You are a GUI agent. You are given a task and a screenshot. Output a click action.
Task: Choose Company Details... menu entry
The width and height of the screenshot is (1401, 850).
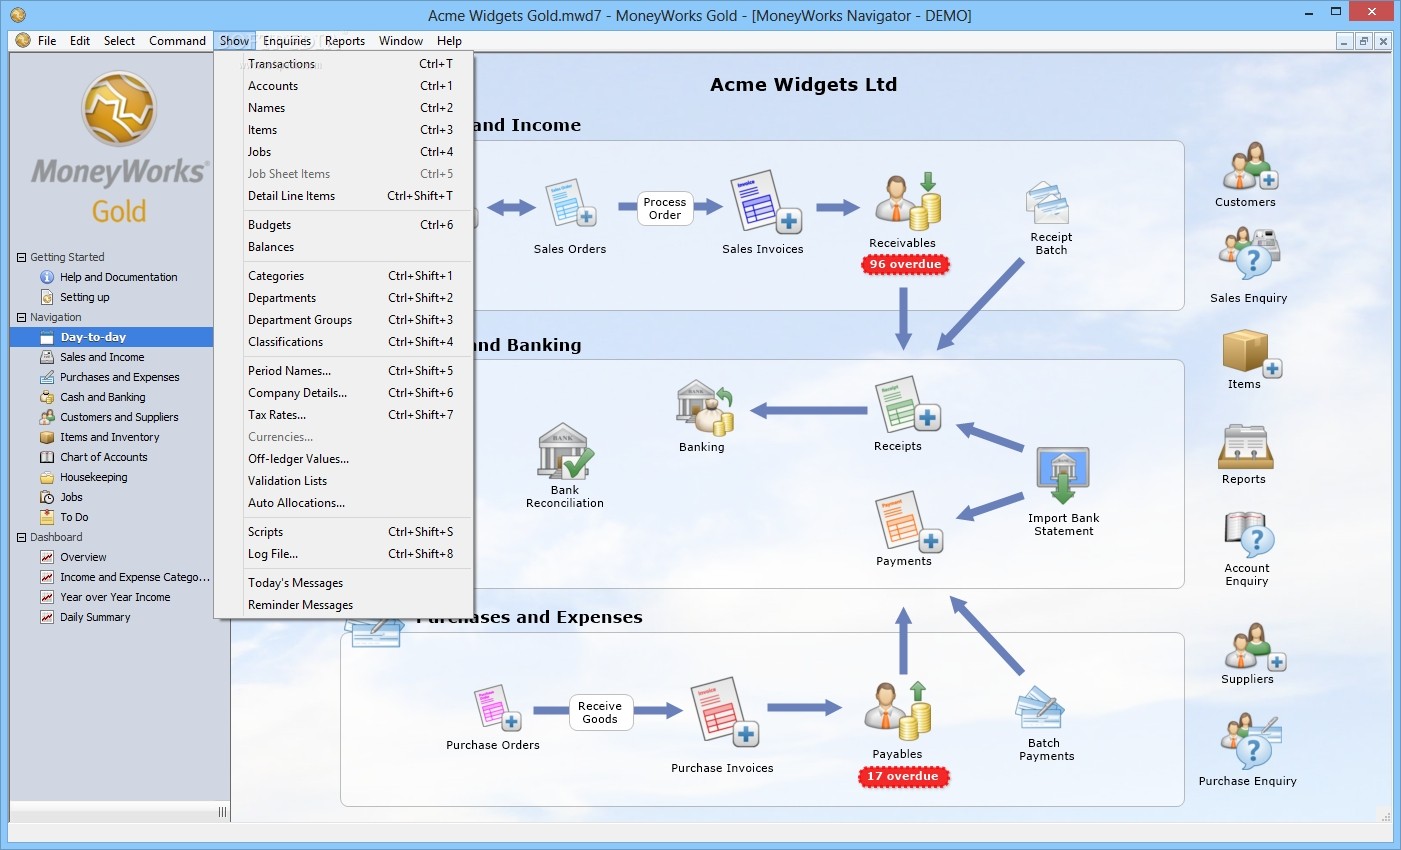[x=344, y=393]
